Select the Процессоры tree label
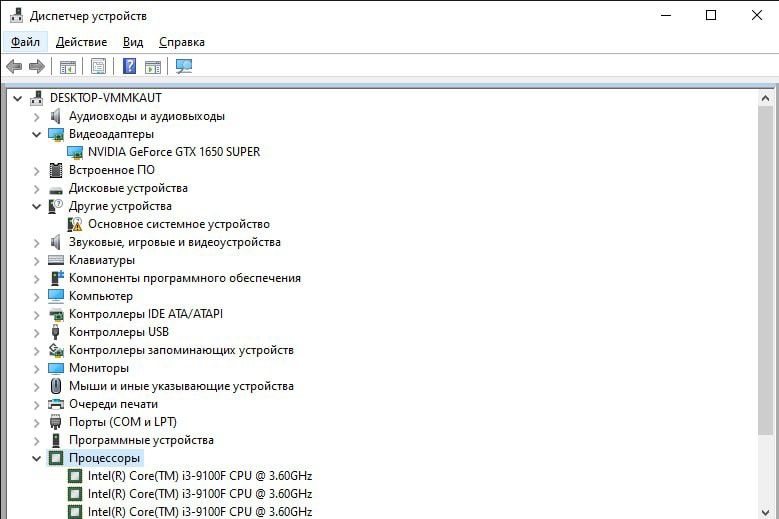 [x=104, y=458]
